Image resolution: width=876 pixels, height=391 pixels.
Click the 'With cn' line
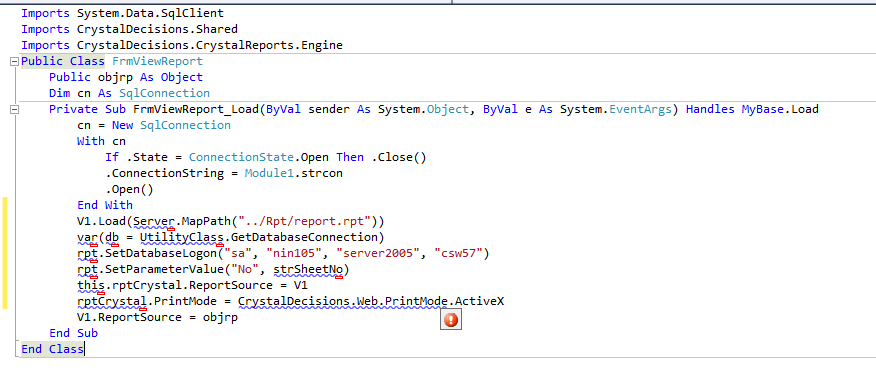tap(102, 141)
